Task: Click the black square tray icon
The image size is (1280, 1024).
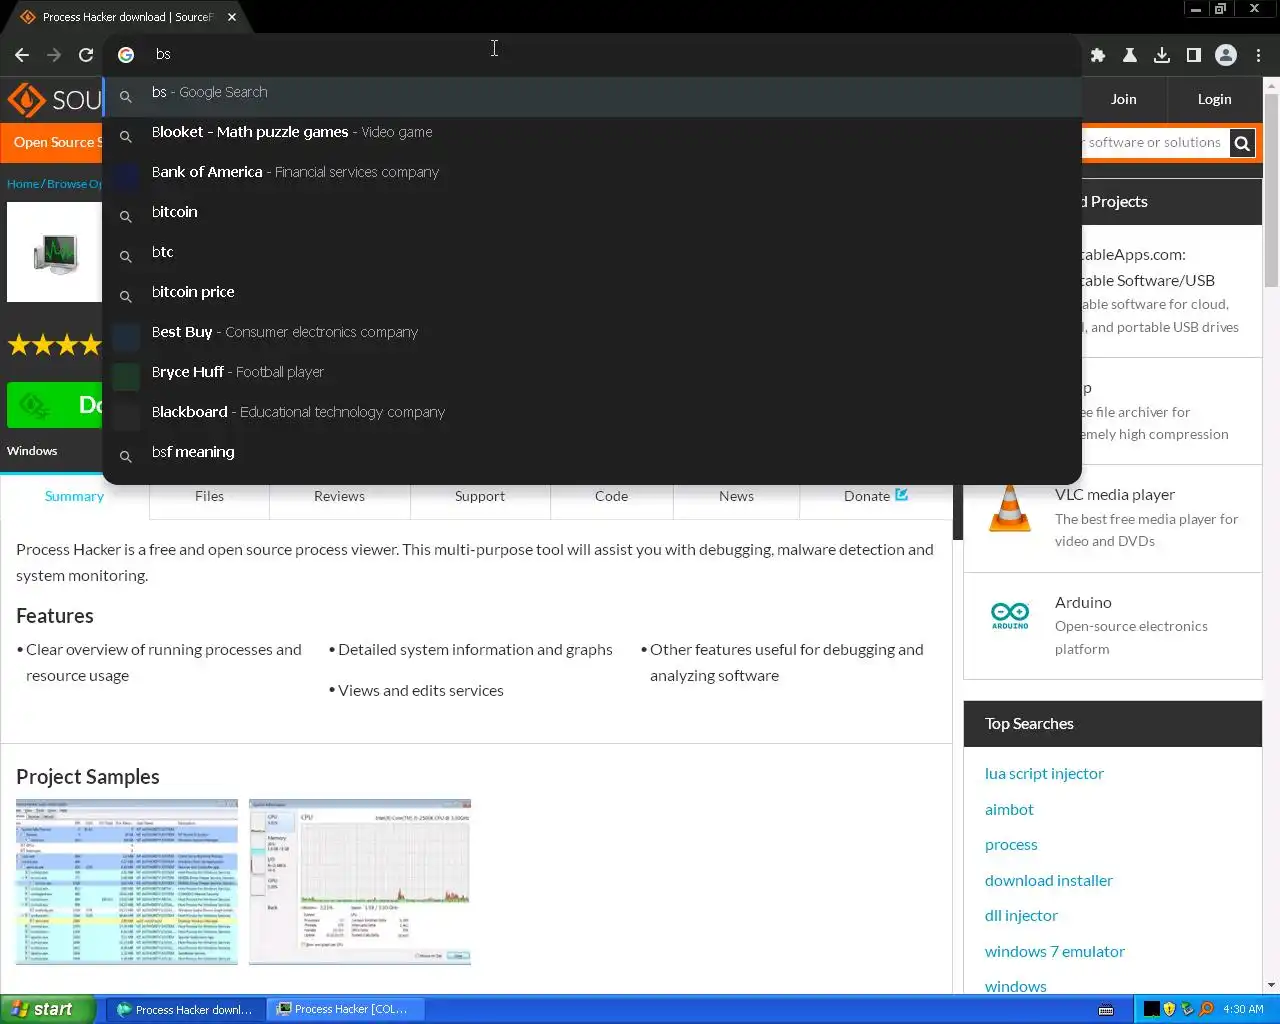Action: coord(1152,1009)
